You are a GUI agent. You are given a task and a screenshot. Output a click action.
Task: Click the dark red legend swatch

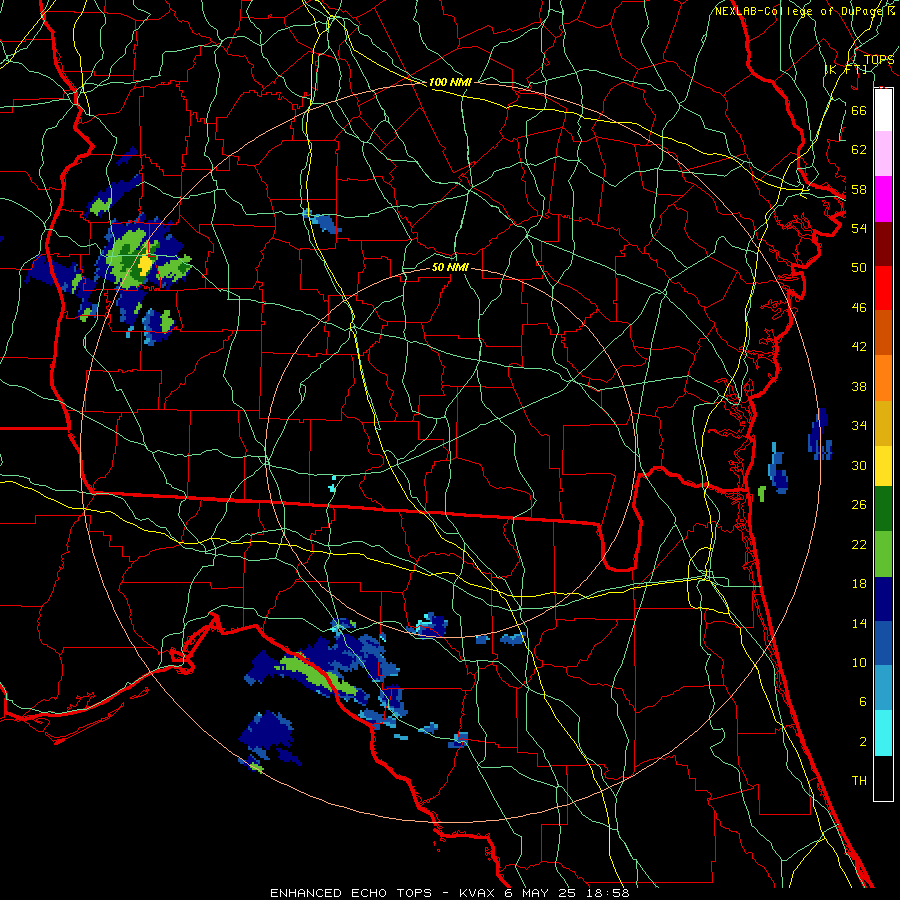(883, 244)
